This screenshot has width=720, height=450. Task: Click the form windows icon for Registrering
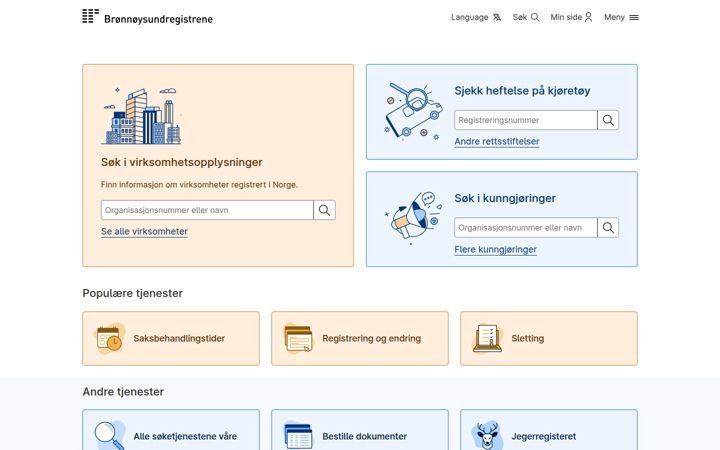coord(298,338)
